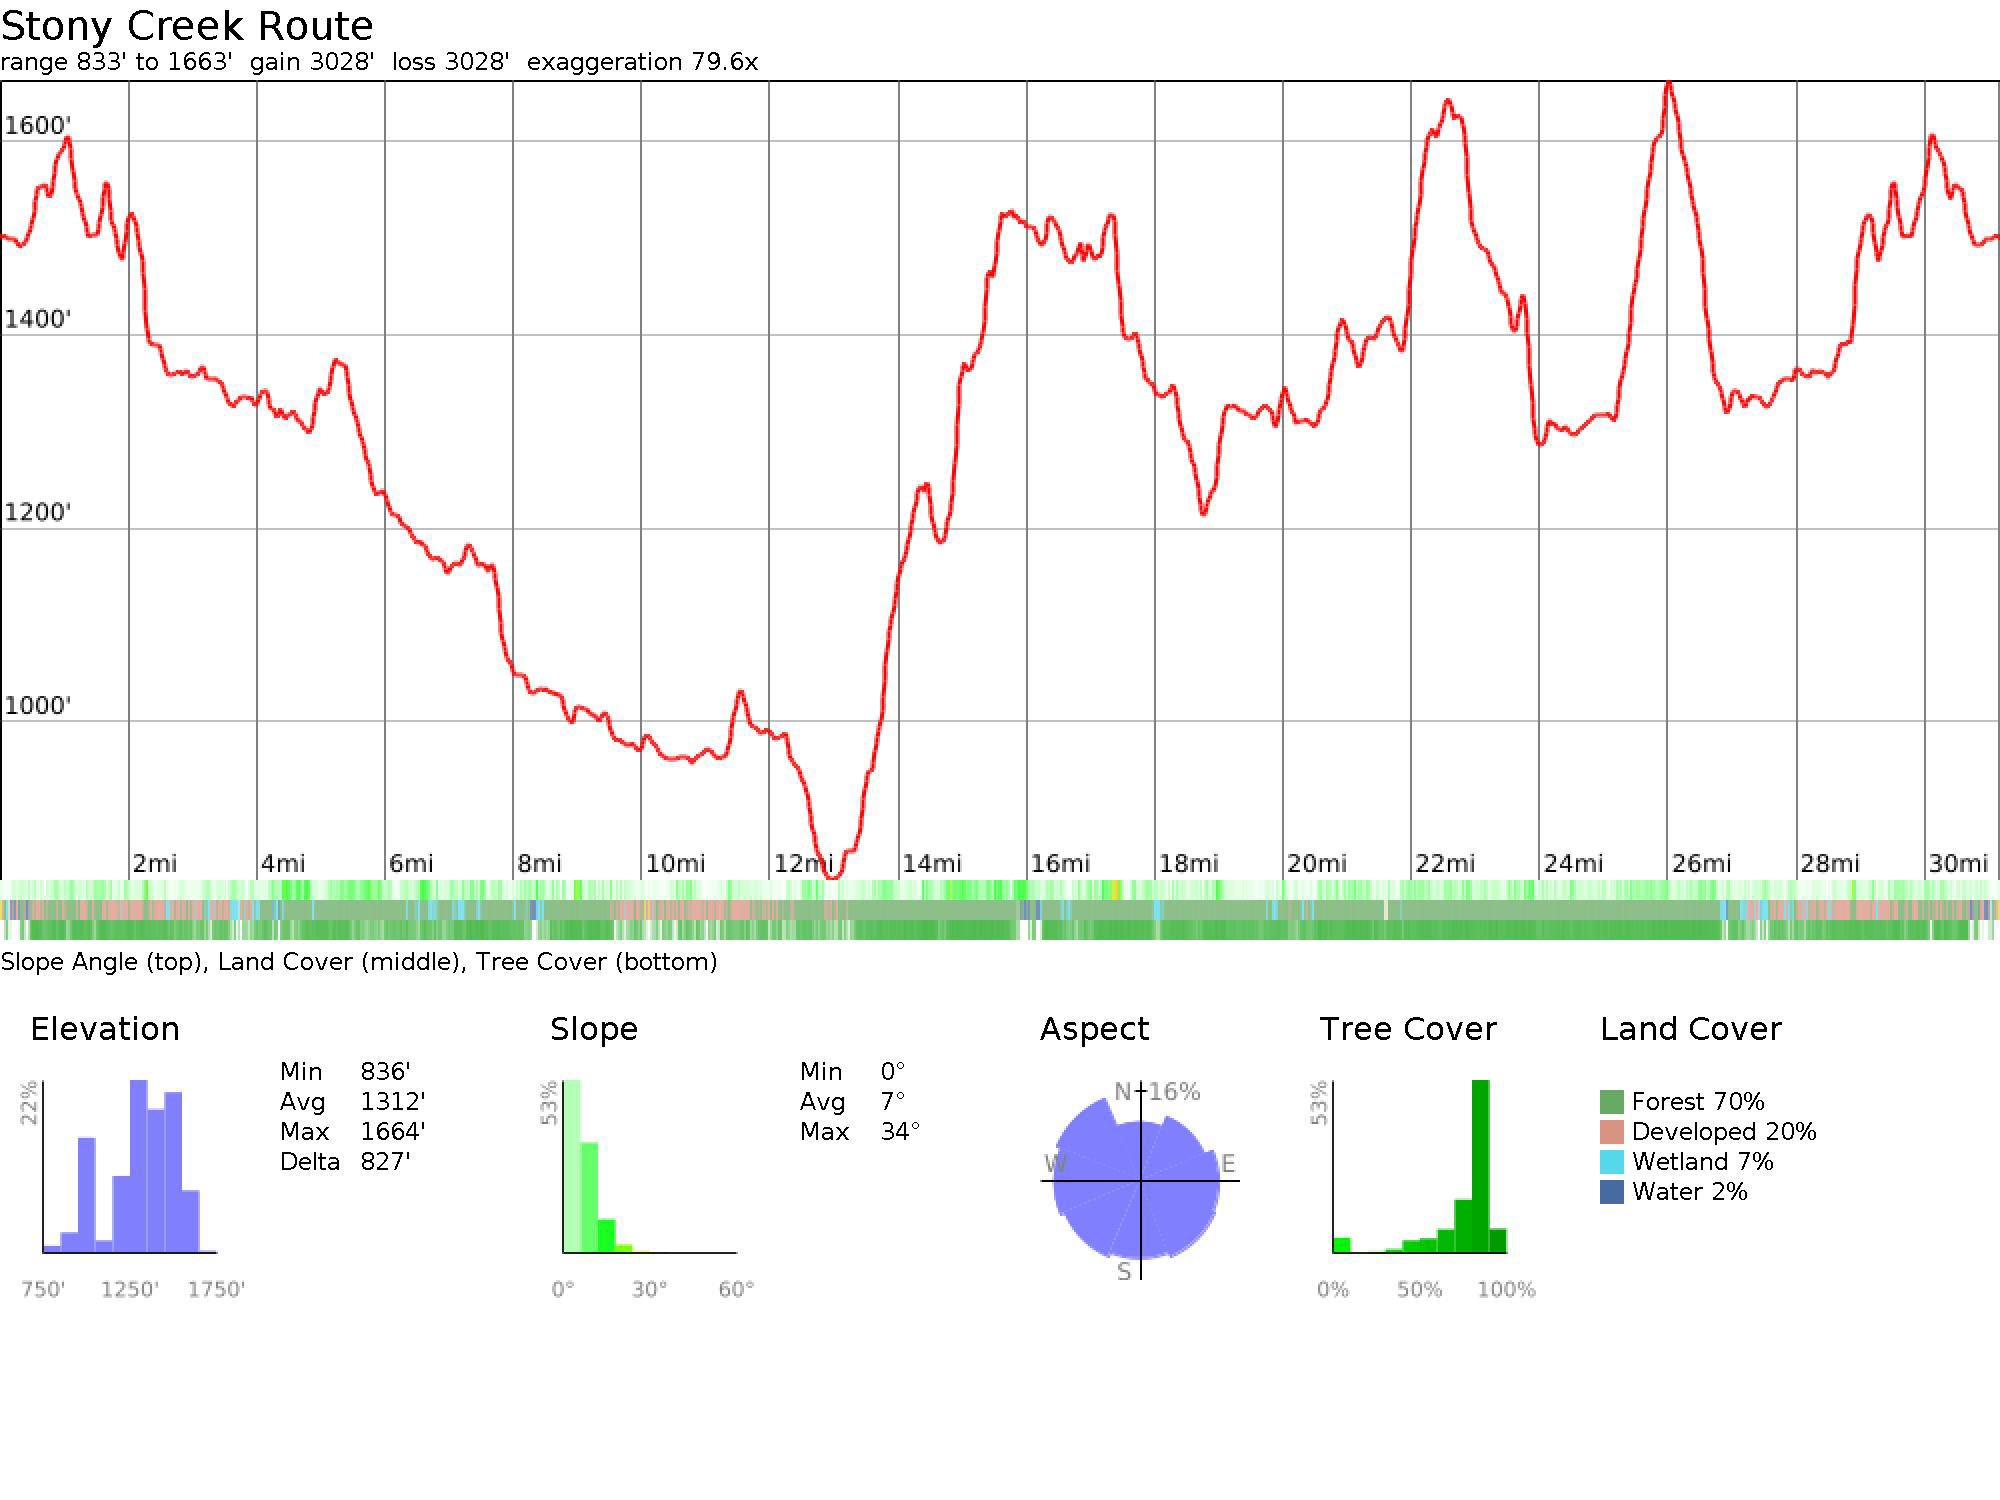Click the 26mi distance axis label
Screen dimensions: 2000x1500
point(1701,863)
